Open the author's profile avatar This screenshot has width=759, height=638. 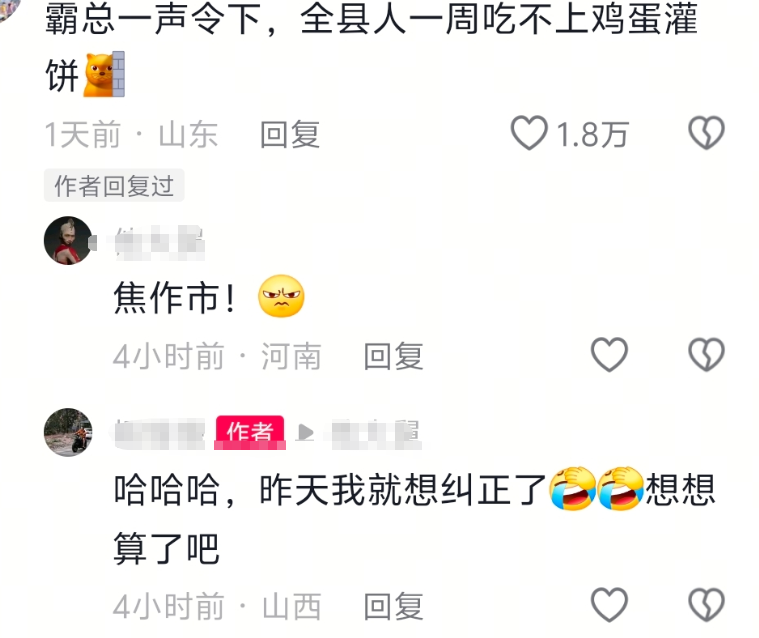(x=68, y=432)
